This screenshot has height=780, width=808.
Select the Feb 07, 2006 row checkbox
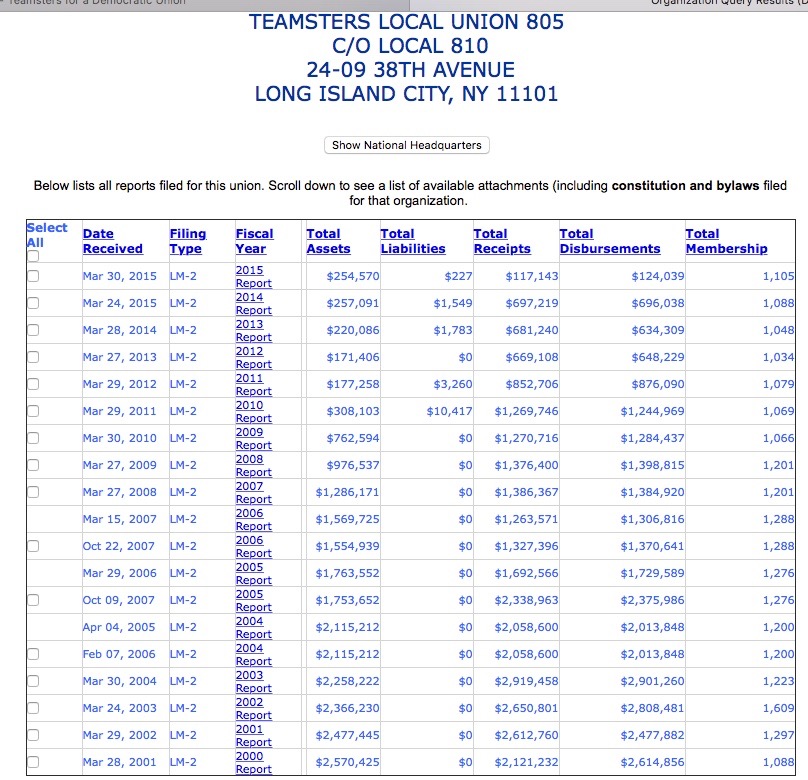(33, 654)
